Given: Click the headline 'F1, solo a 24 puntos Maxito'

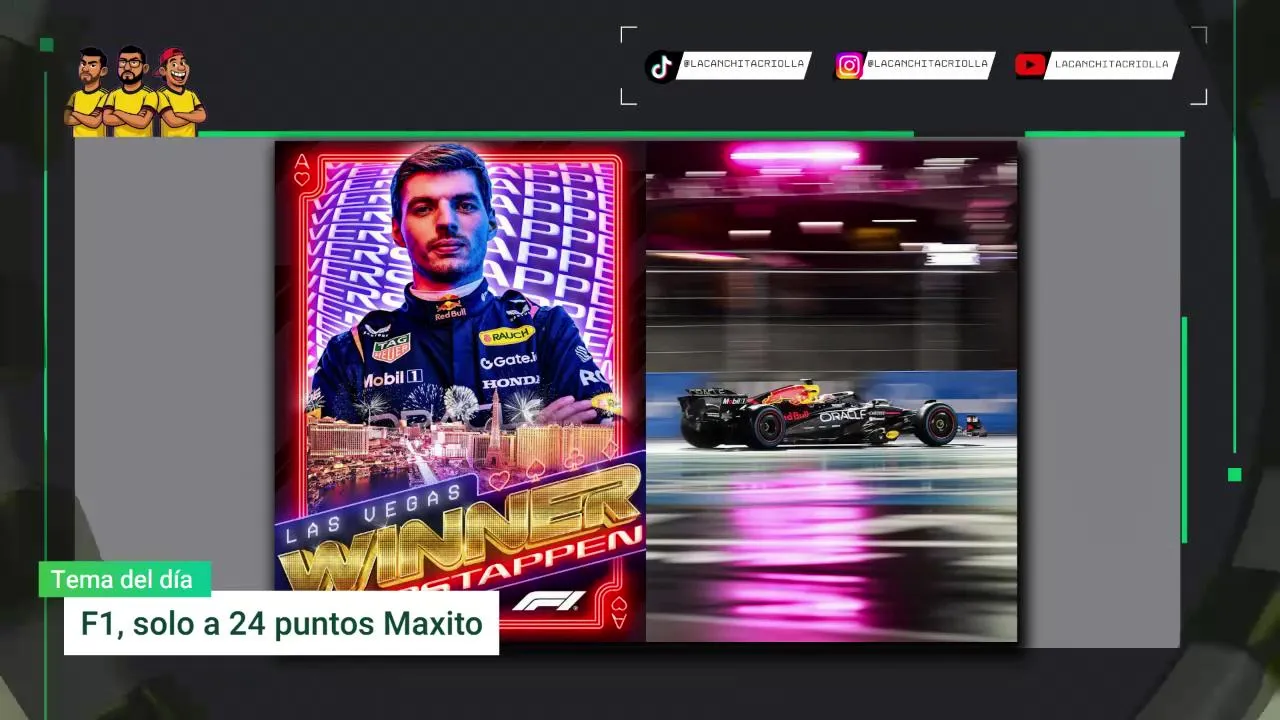Looking at the screenshot, I should click(x=281, y=624).
